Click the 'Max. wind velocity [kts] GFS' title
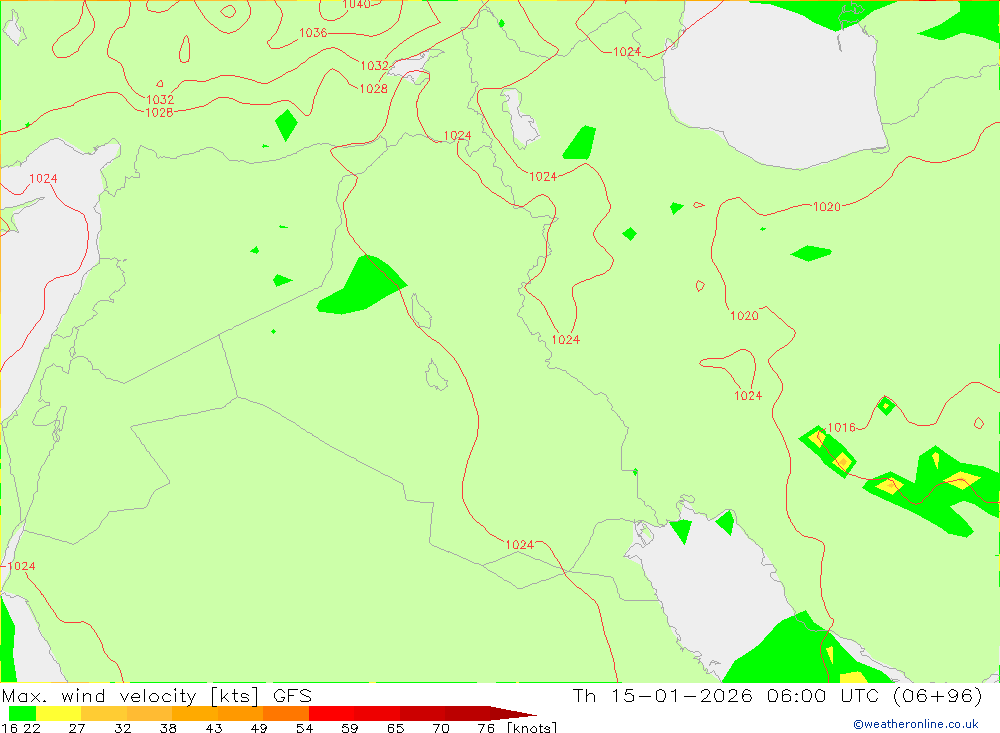The height and width of the screenshot is (733, 1000). coord(157,696)
